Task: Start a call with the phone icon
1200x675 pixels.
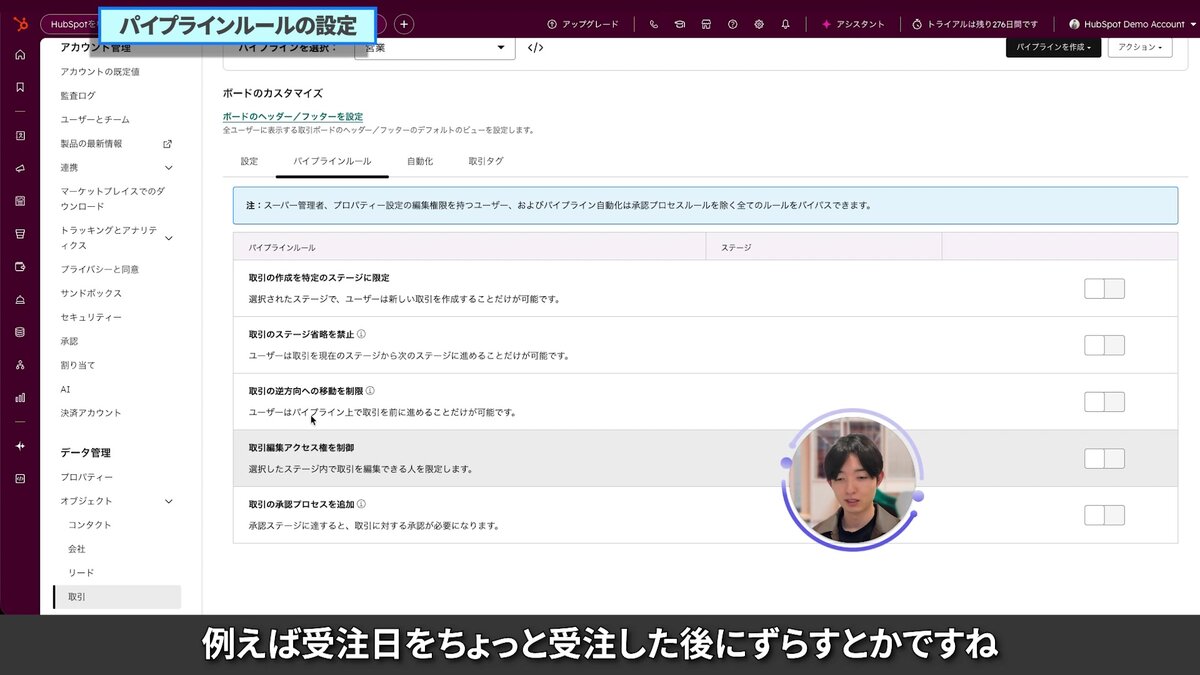Action: click(x=654, y=24)
